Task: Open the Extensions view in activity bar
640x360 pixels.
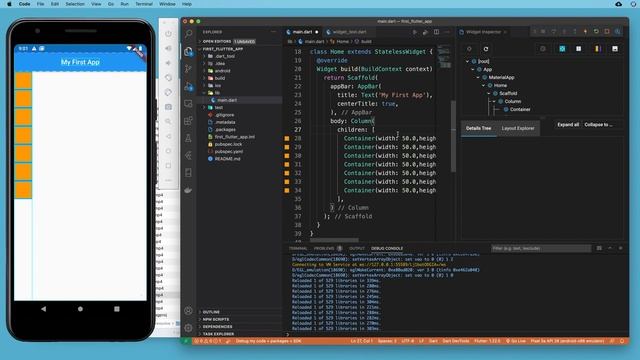Action: (x=188, y=121)
